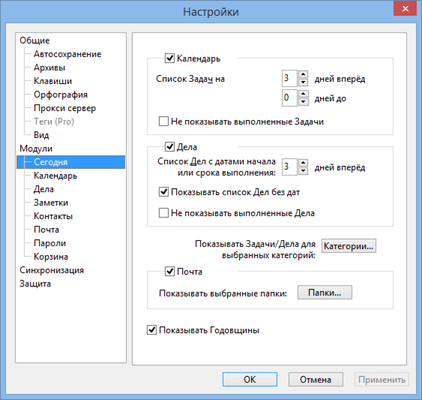
Task: Increase tasks days-ahead spinner up arrow
Action: click(303, 74)
